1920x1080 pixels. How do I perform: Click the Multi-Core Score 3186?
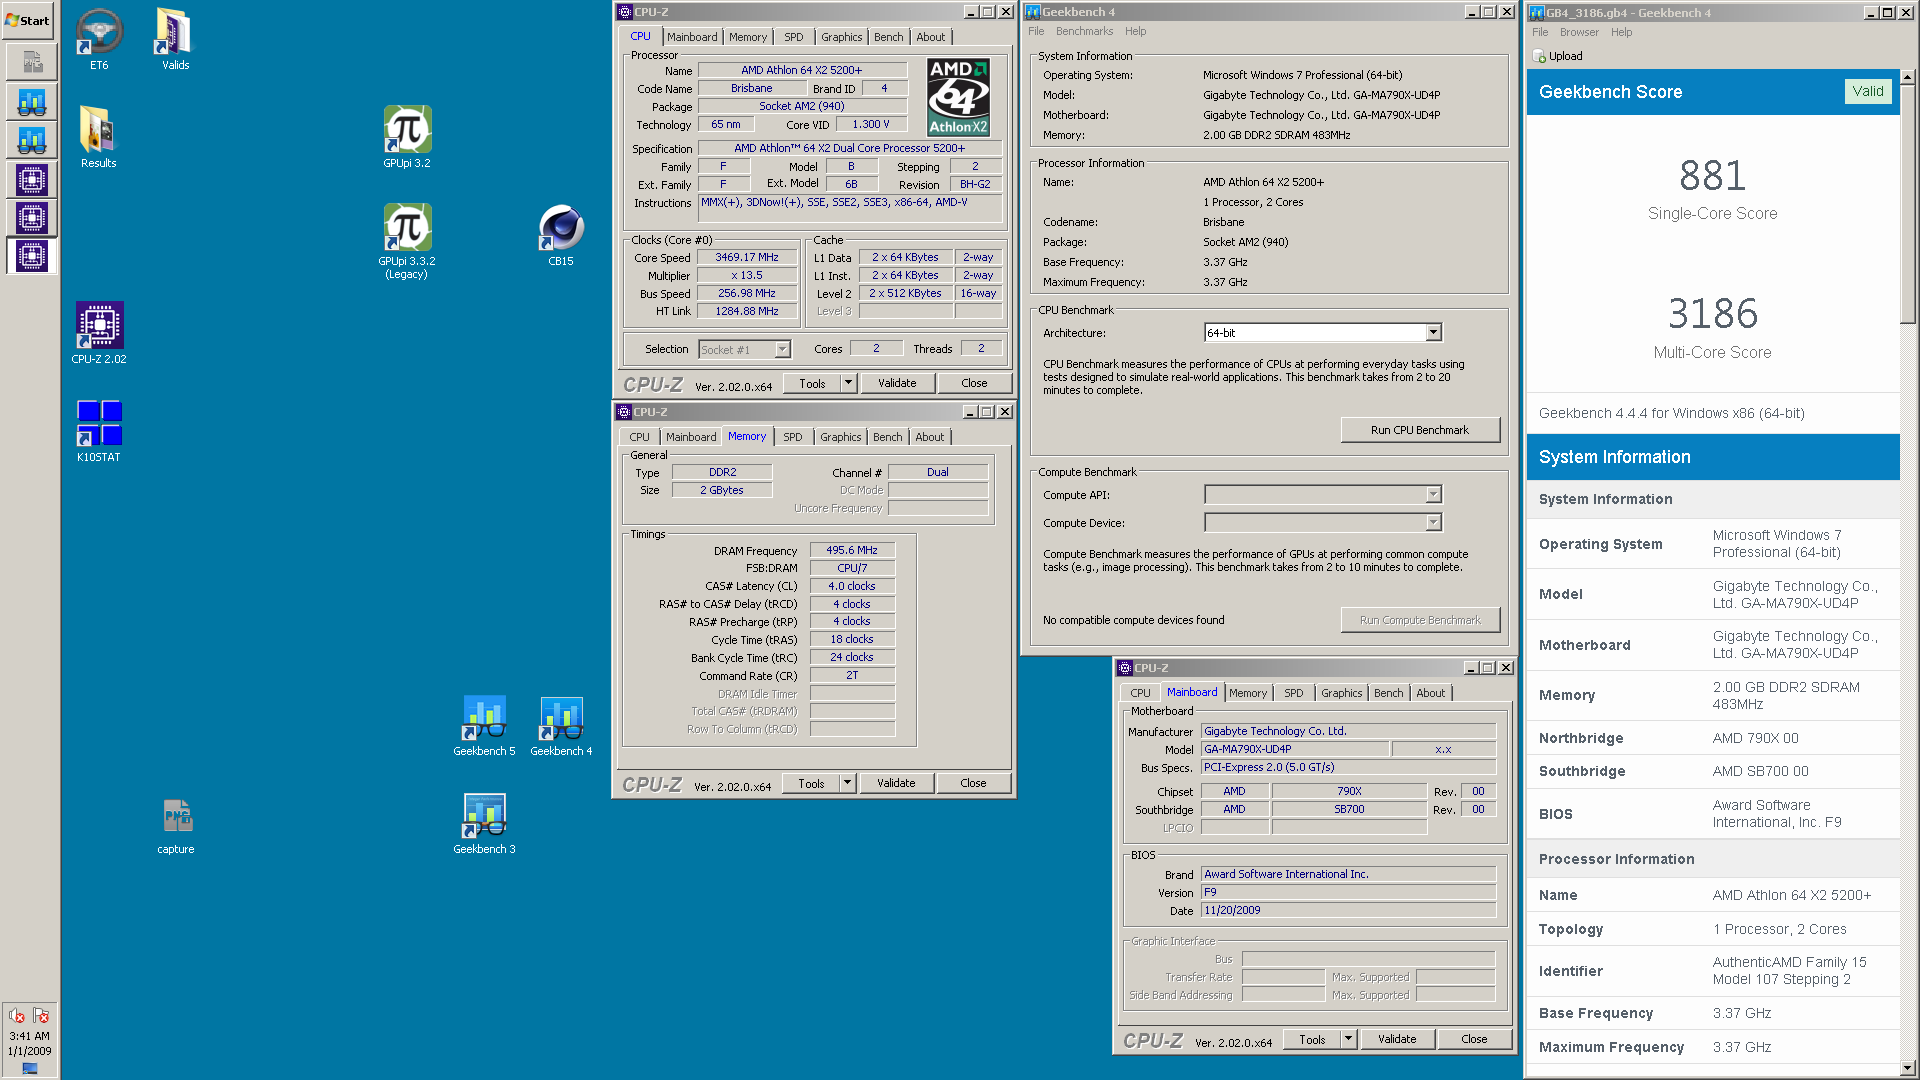1712,314
